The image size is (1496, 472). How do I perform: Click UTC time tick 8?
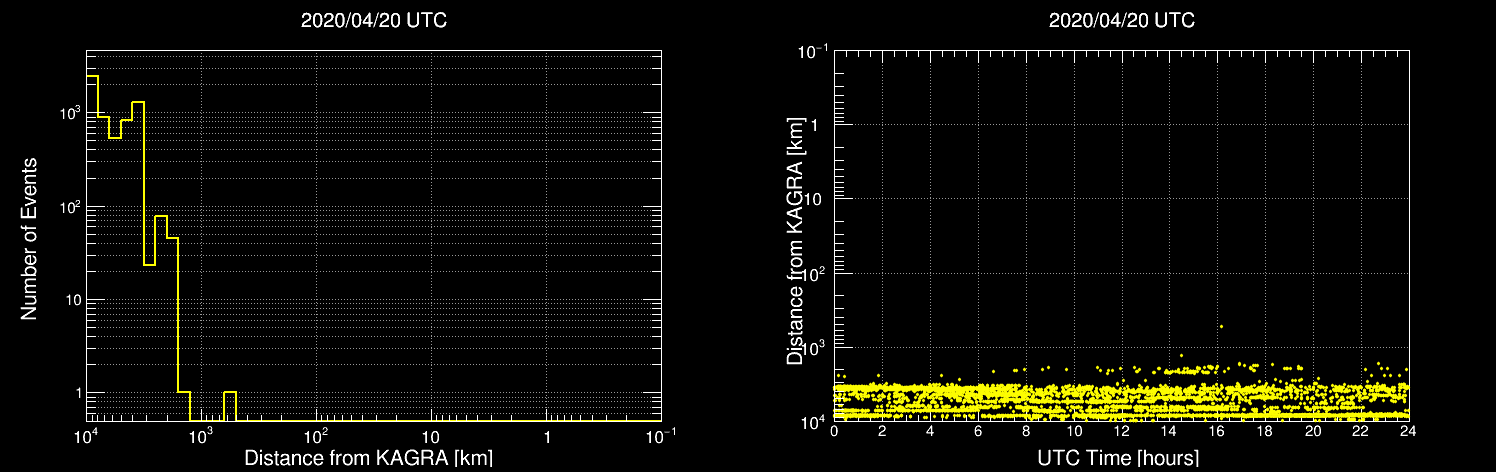pos(1026,431)
